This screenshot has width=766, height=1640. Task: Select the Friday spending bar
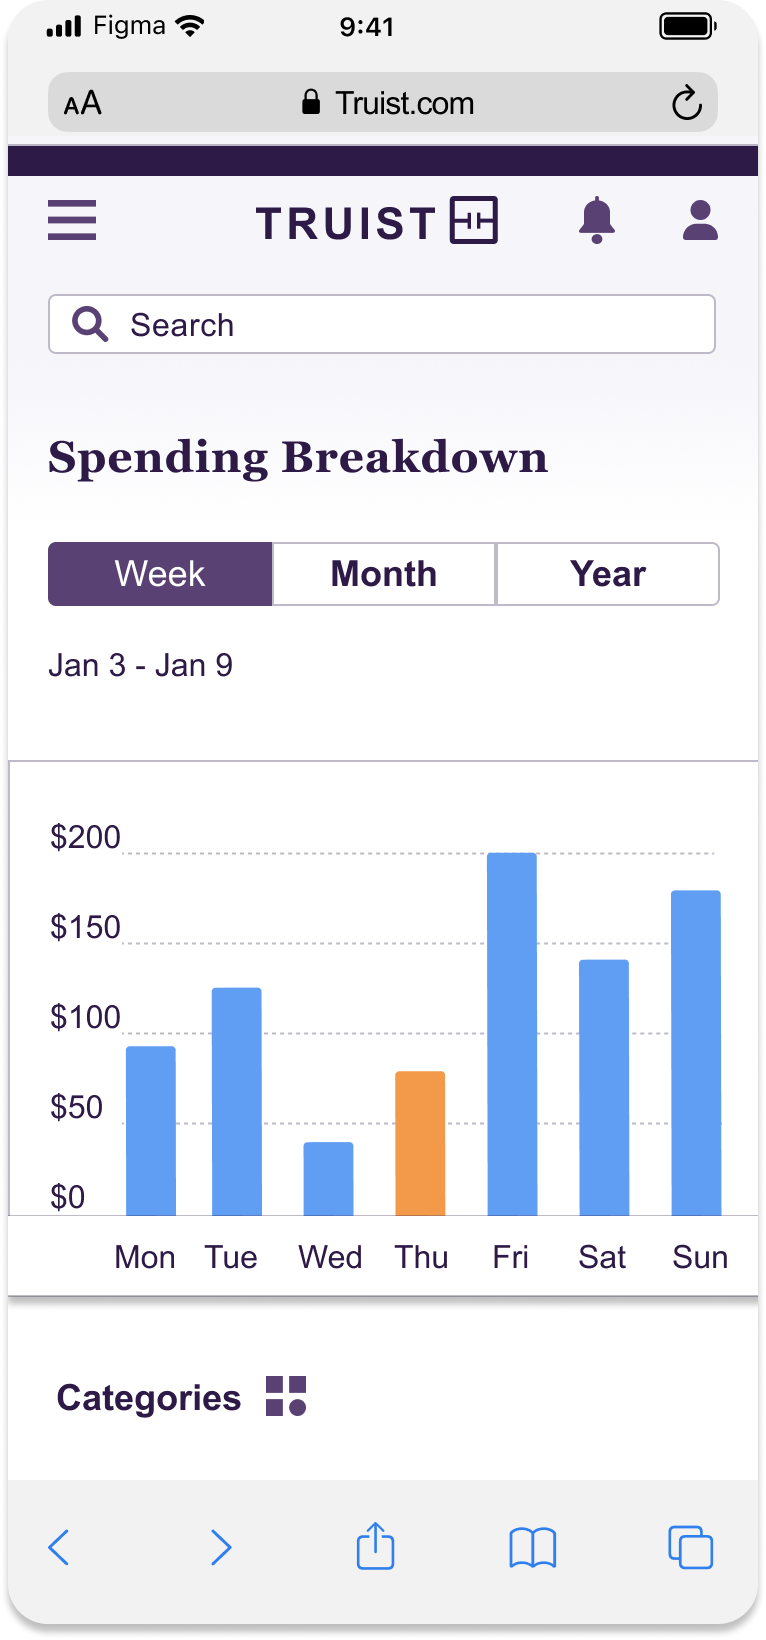pyautogui.click(x=512, y=1034)
